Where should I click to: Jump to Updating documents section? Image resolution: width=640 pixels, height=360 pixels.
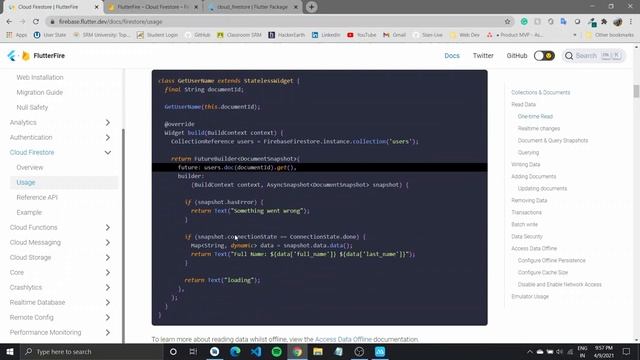tap(542, 189)
